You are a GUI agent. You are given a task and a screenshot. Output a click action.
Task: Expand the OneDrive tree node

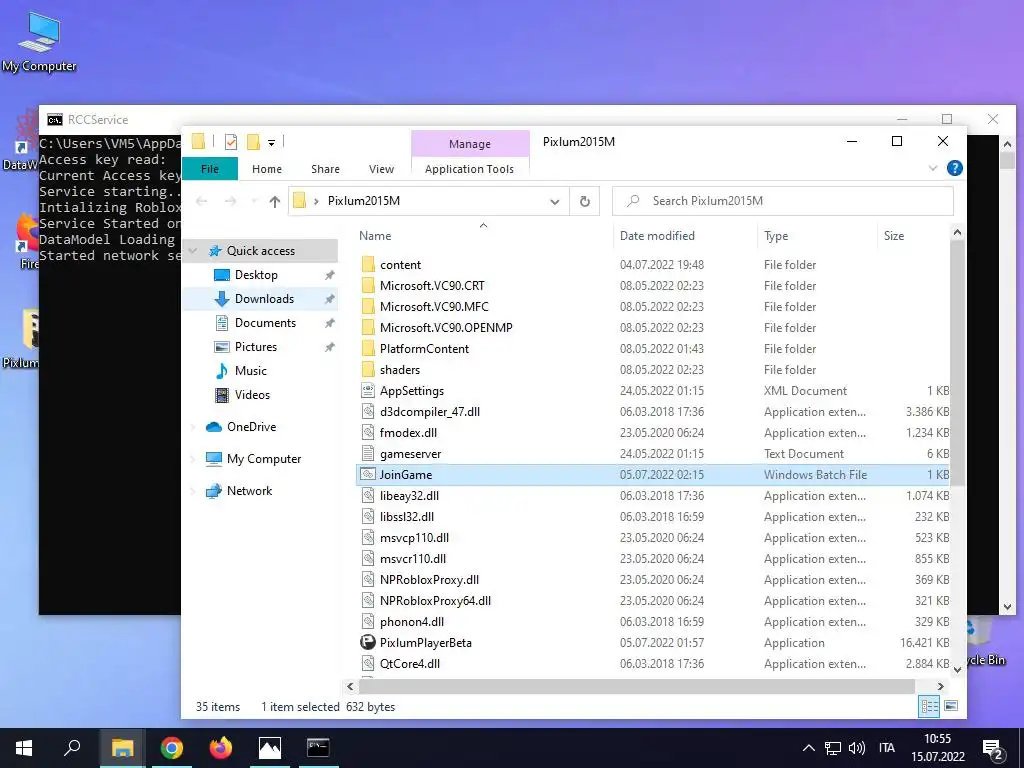point(193,427)
